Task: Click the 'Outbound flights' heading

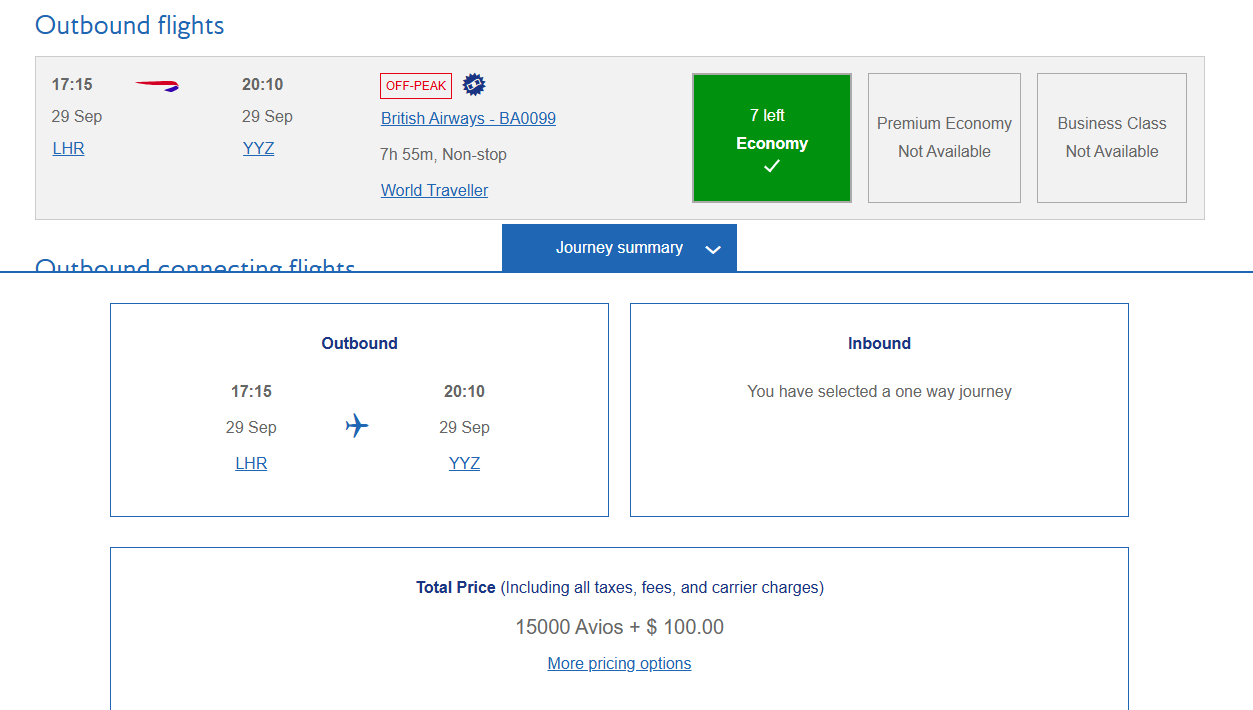Action: point(130,25)
